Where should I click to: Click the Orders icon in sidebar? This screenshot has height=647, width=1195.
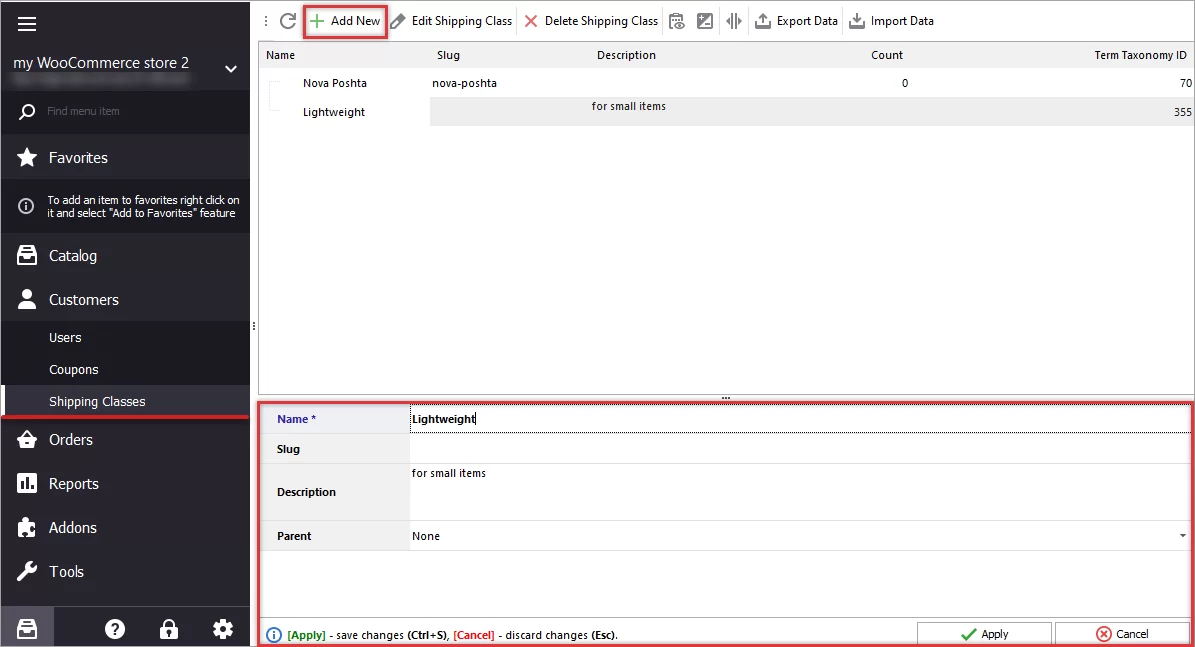pos(27,439)
